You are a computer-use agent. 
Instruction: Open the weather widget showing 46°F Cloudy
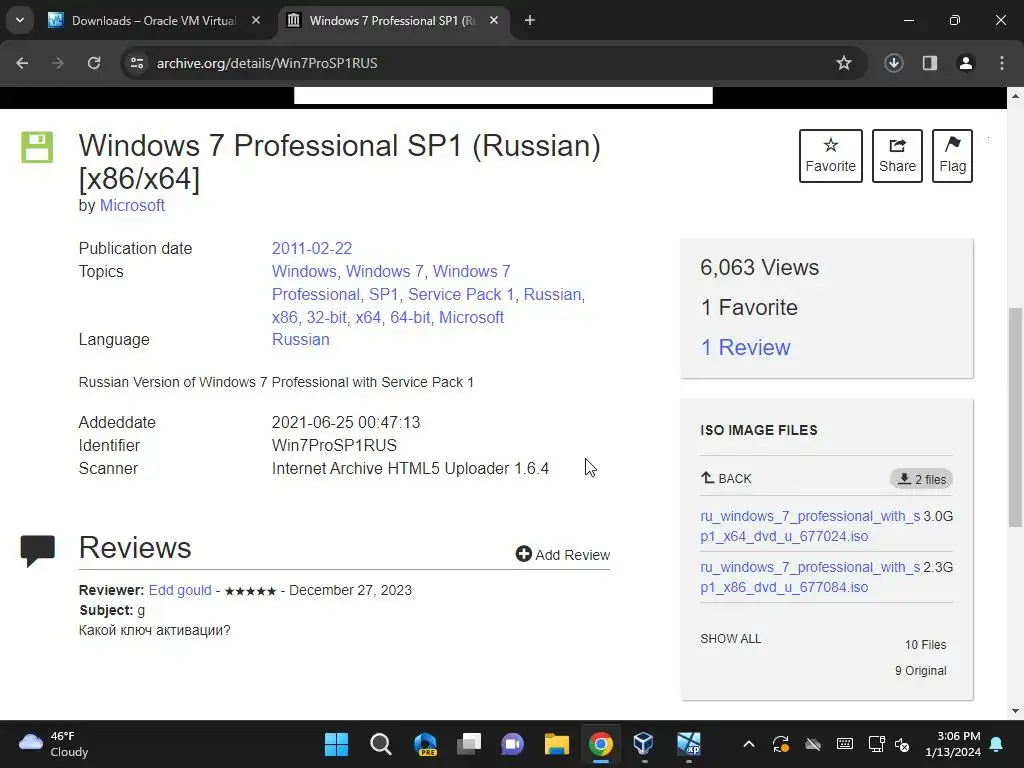pos(54,744)
